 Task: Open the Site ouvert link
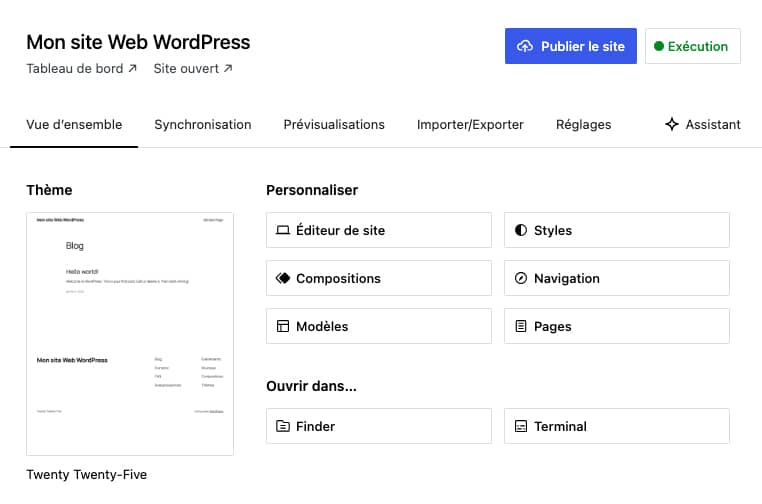click(x=193, y=69)
